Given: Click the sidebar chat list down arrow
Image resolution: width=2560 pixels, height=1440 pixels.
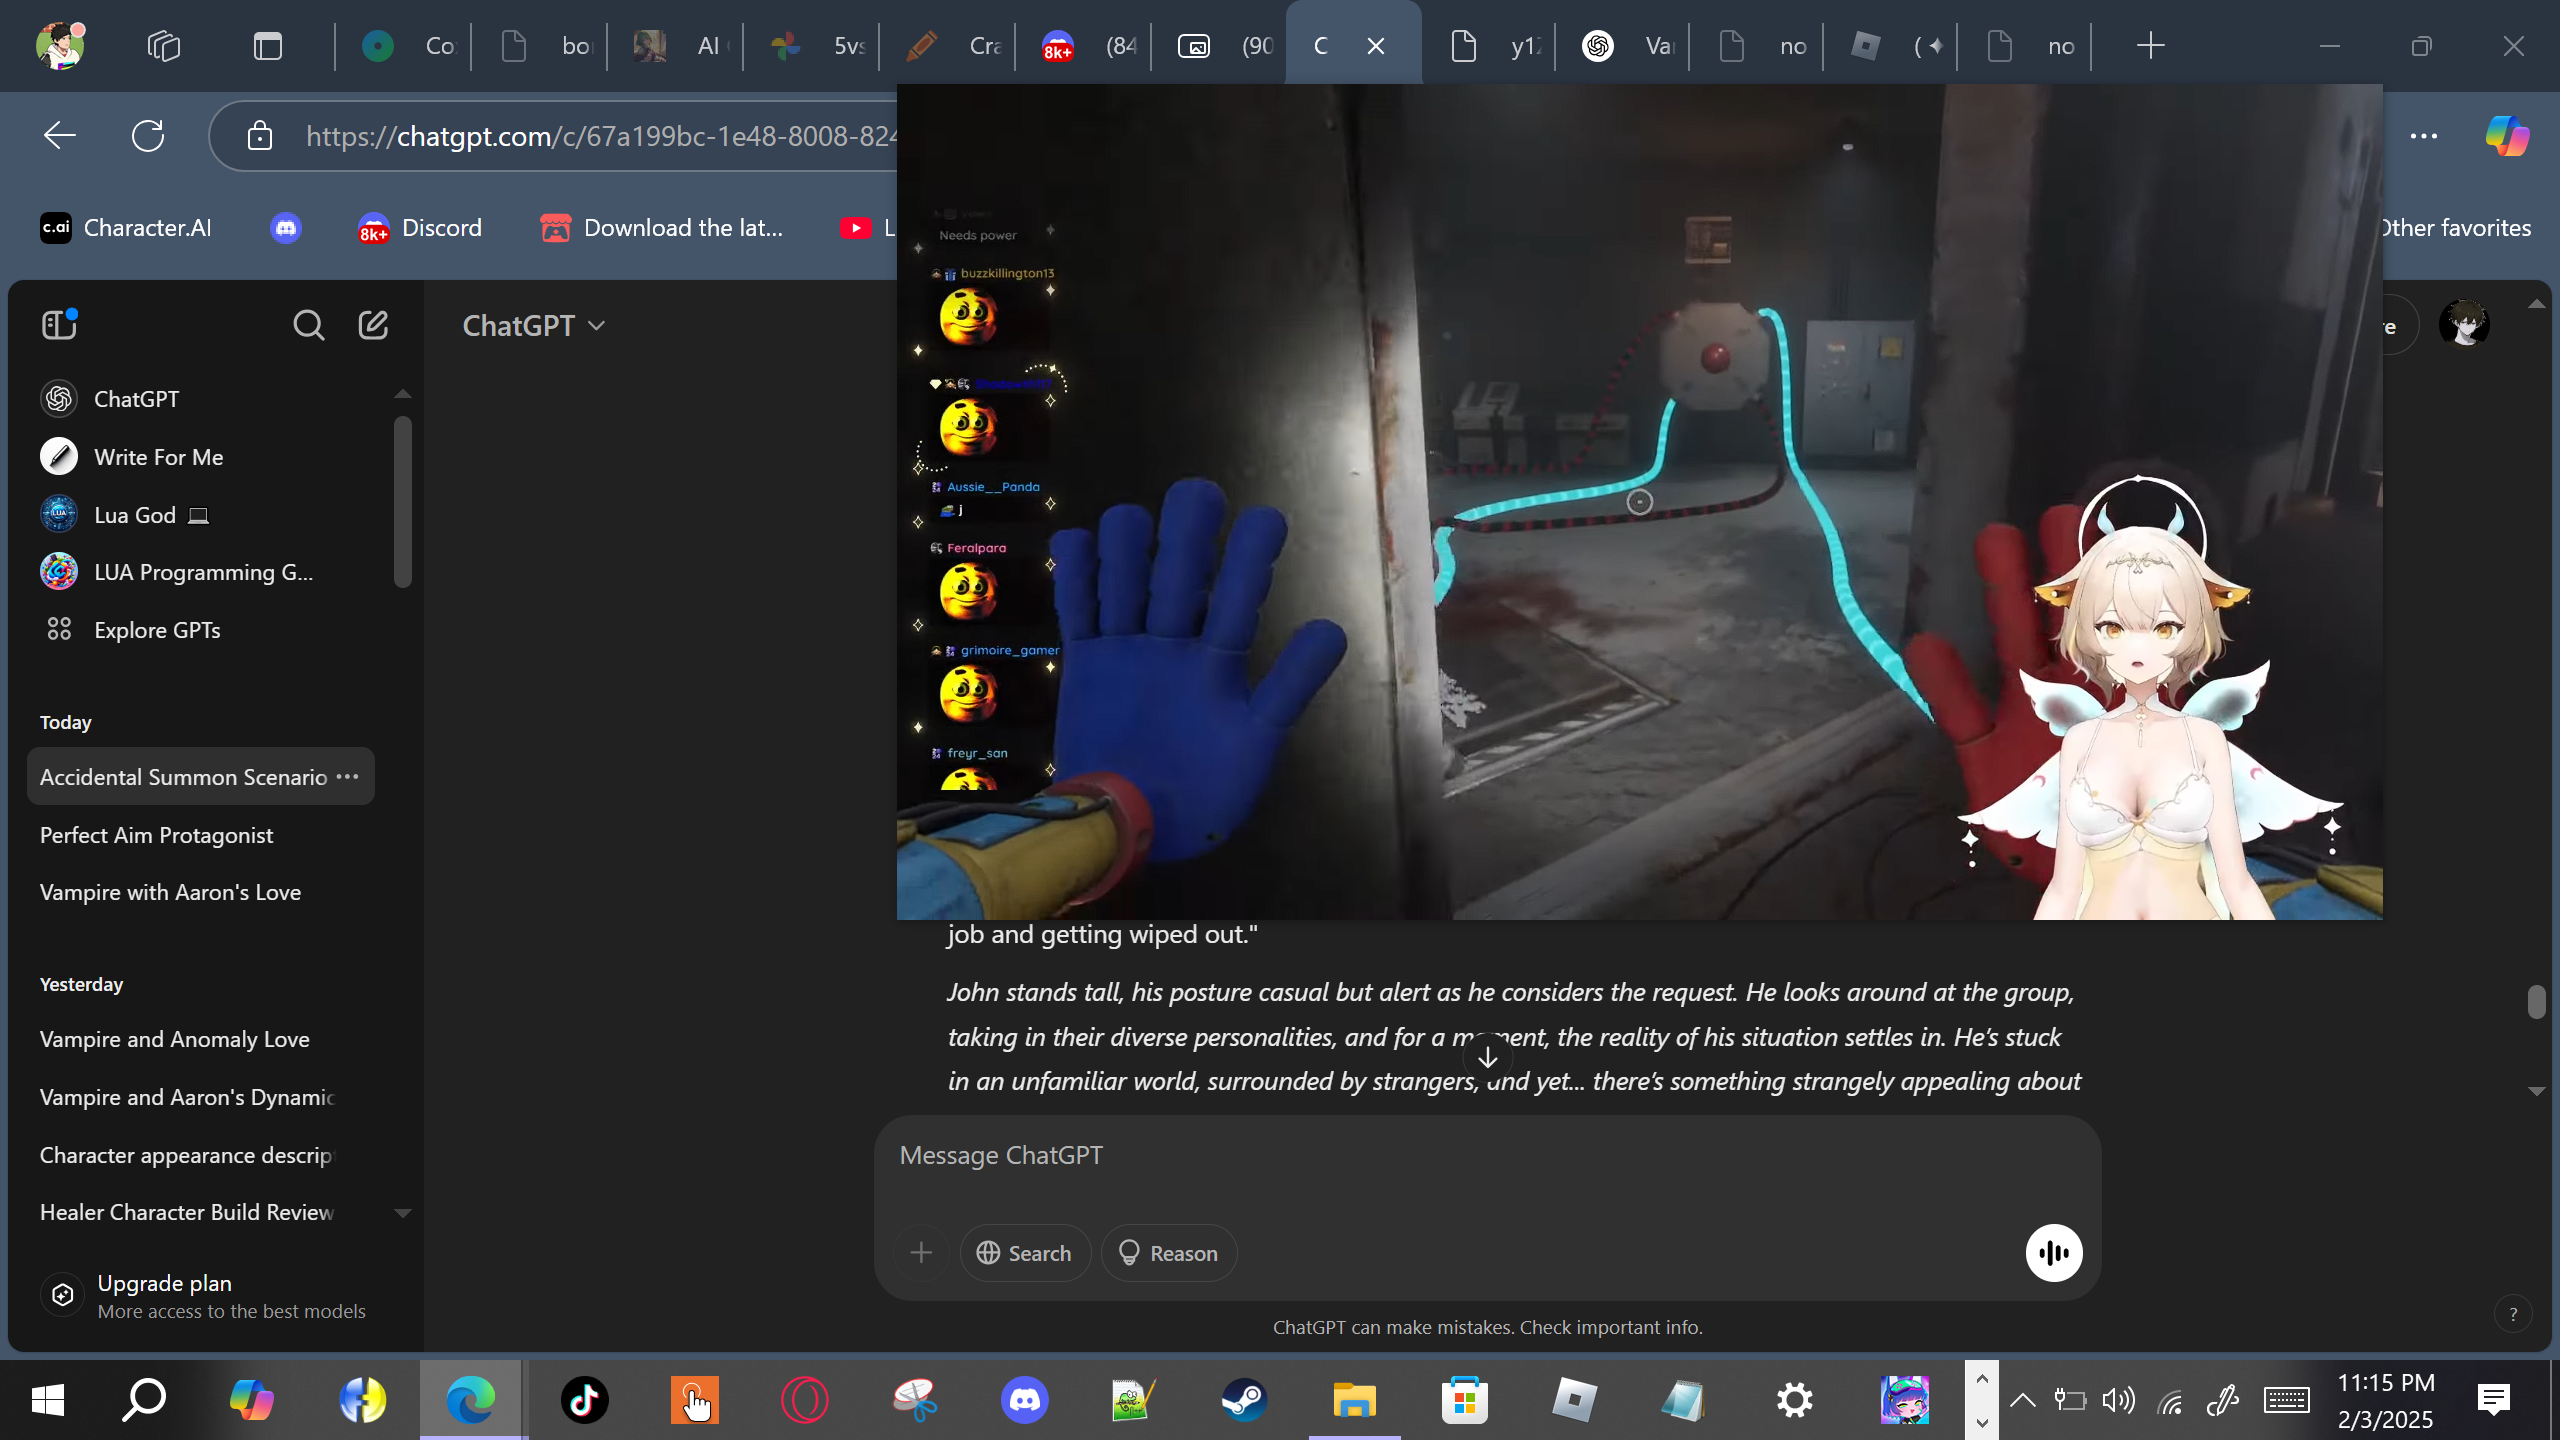Looking at the screenshot, I should [403, 1213].
